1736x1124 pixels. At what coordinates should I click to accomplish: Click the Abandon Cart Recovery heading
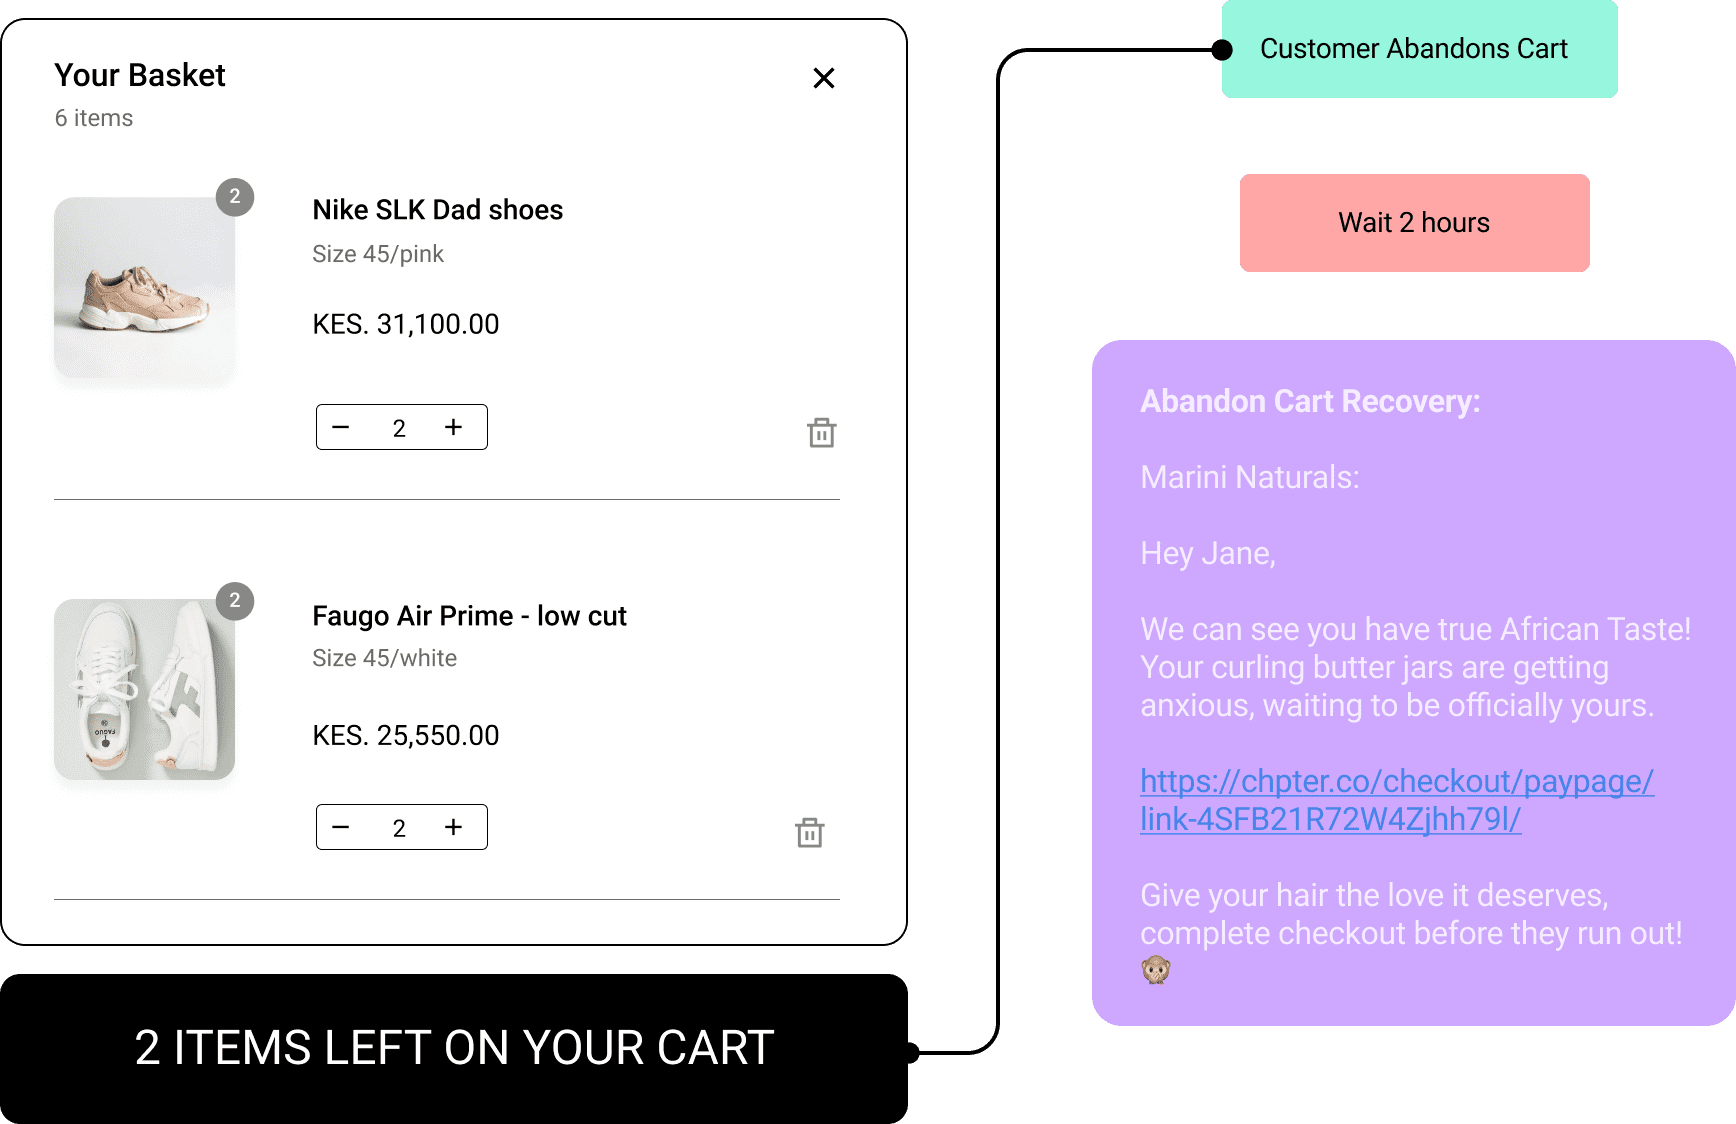coord(1310,402)
